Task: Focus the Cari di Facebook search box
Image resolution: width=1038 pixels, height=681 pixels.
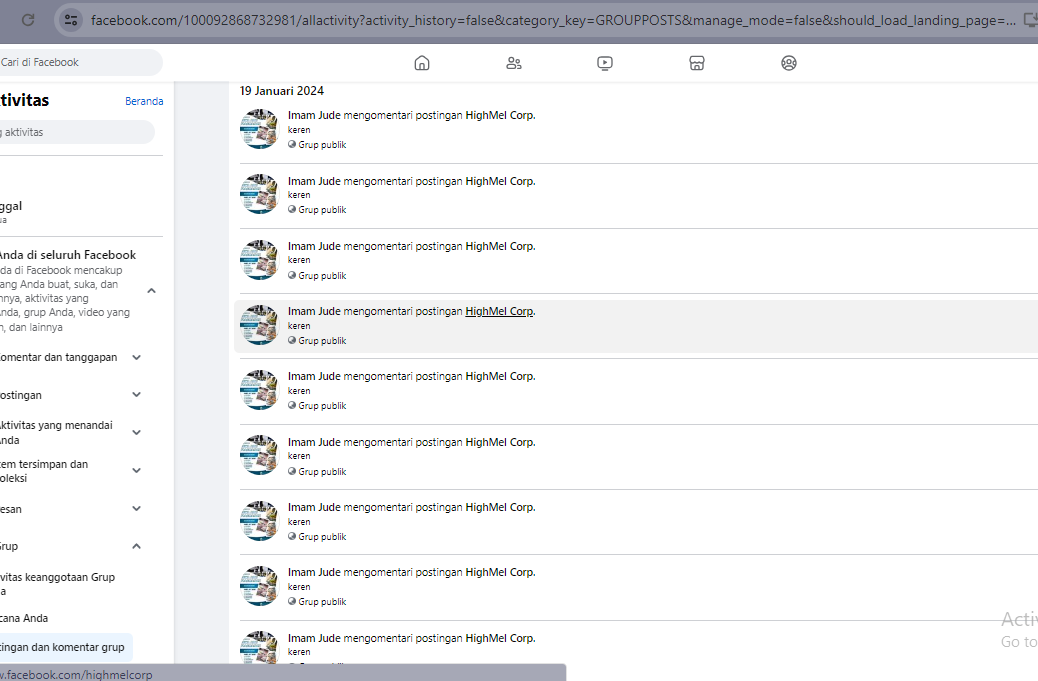Action: pyautogui.click(x=79, y=62)
